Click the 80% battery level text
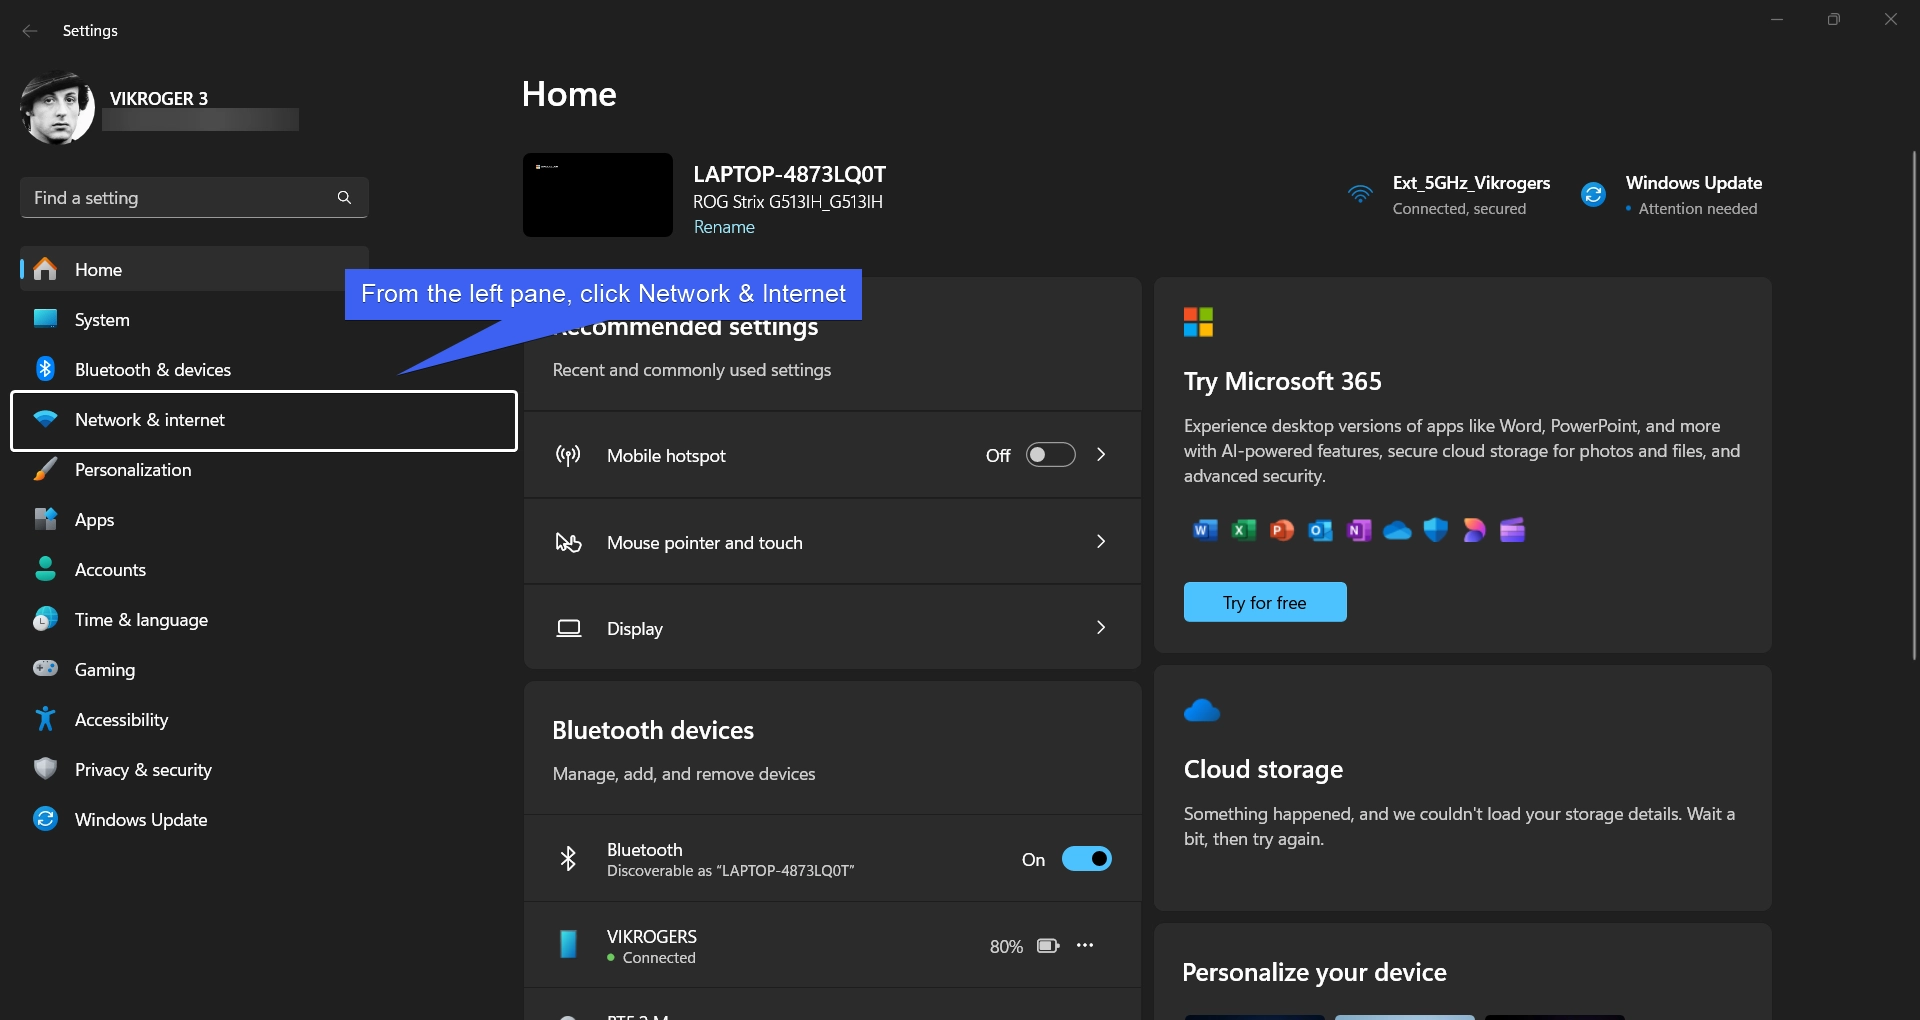This screenshot has height=1020, width=1920. click(1006, 946)
